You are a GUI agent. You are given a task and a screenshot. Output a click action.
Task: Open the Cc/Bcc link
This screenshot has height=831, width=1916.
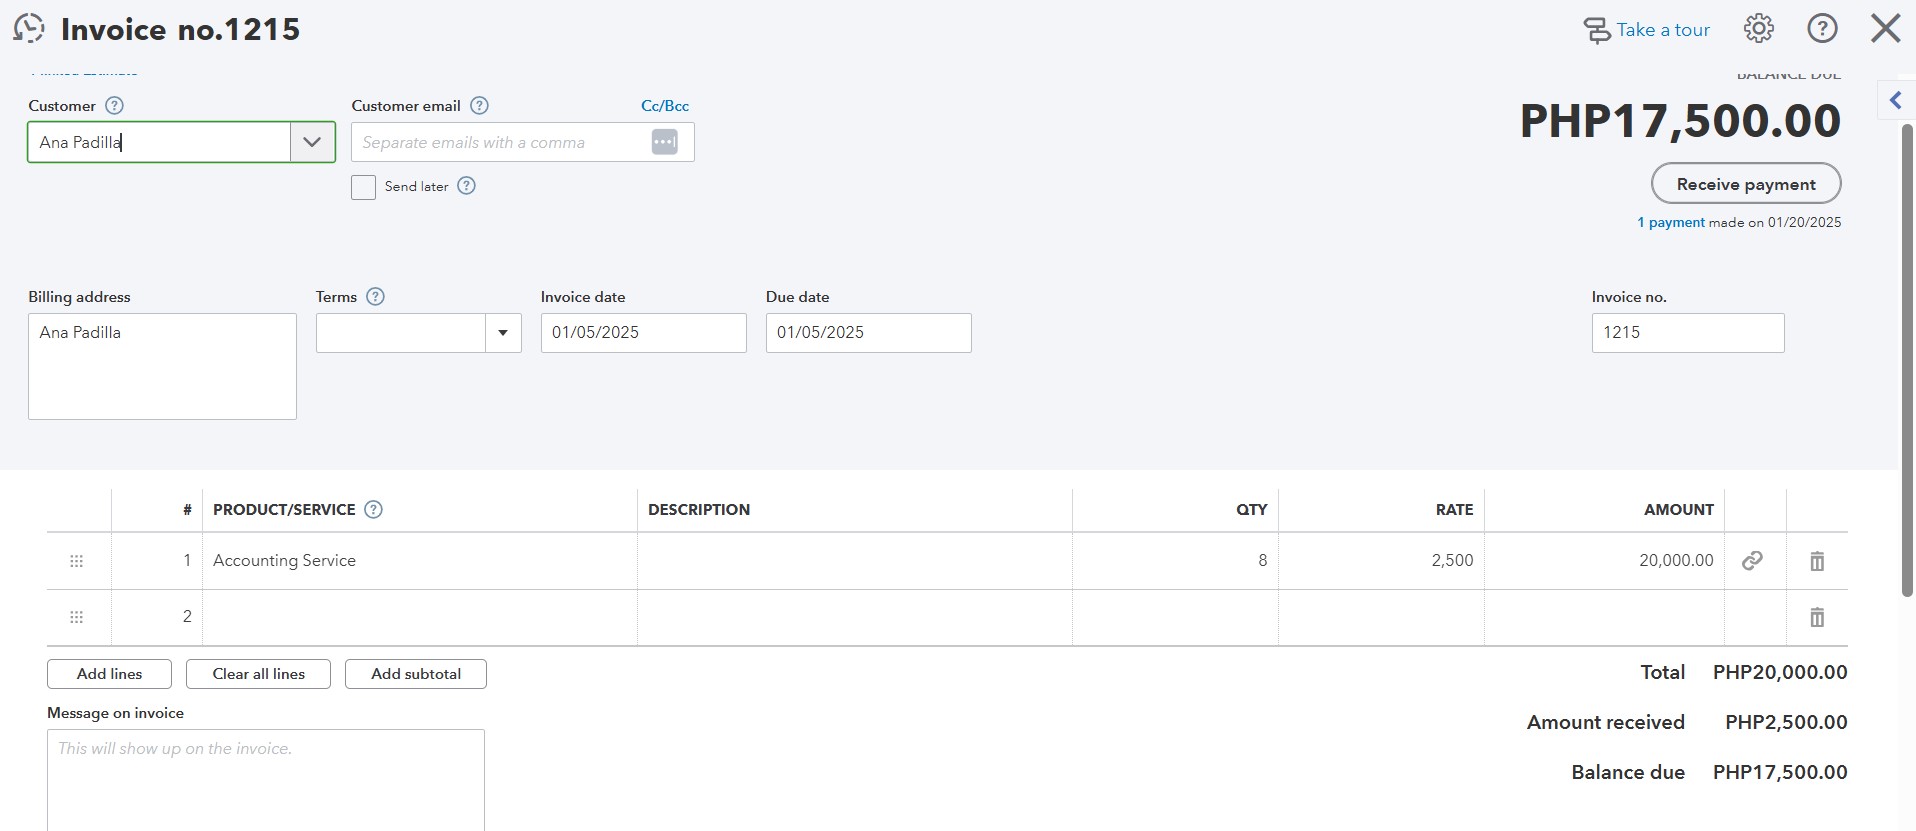click(x=665, y=106)
